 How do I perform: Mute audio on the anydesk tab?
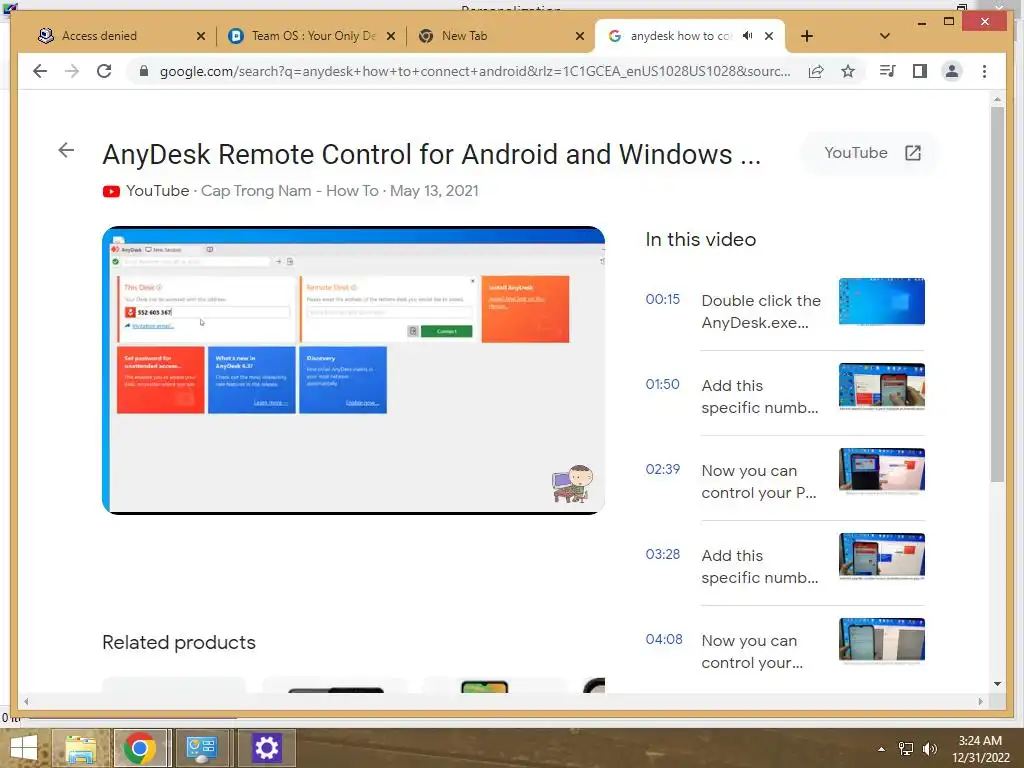click(x=748, y=36)
